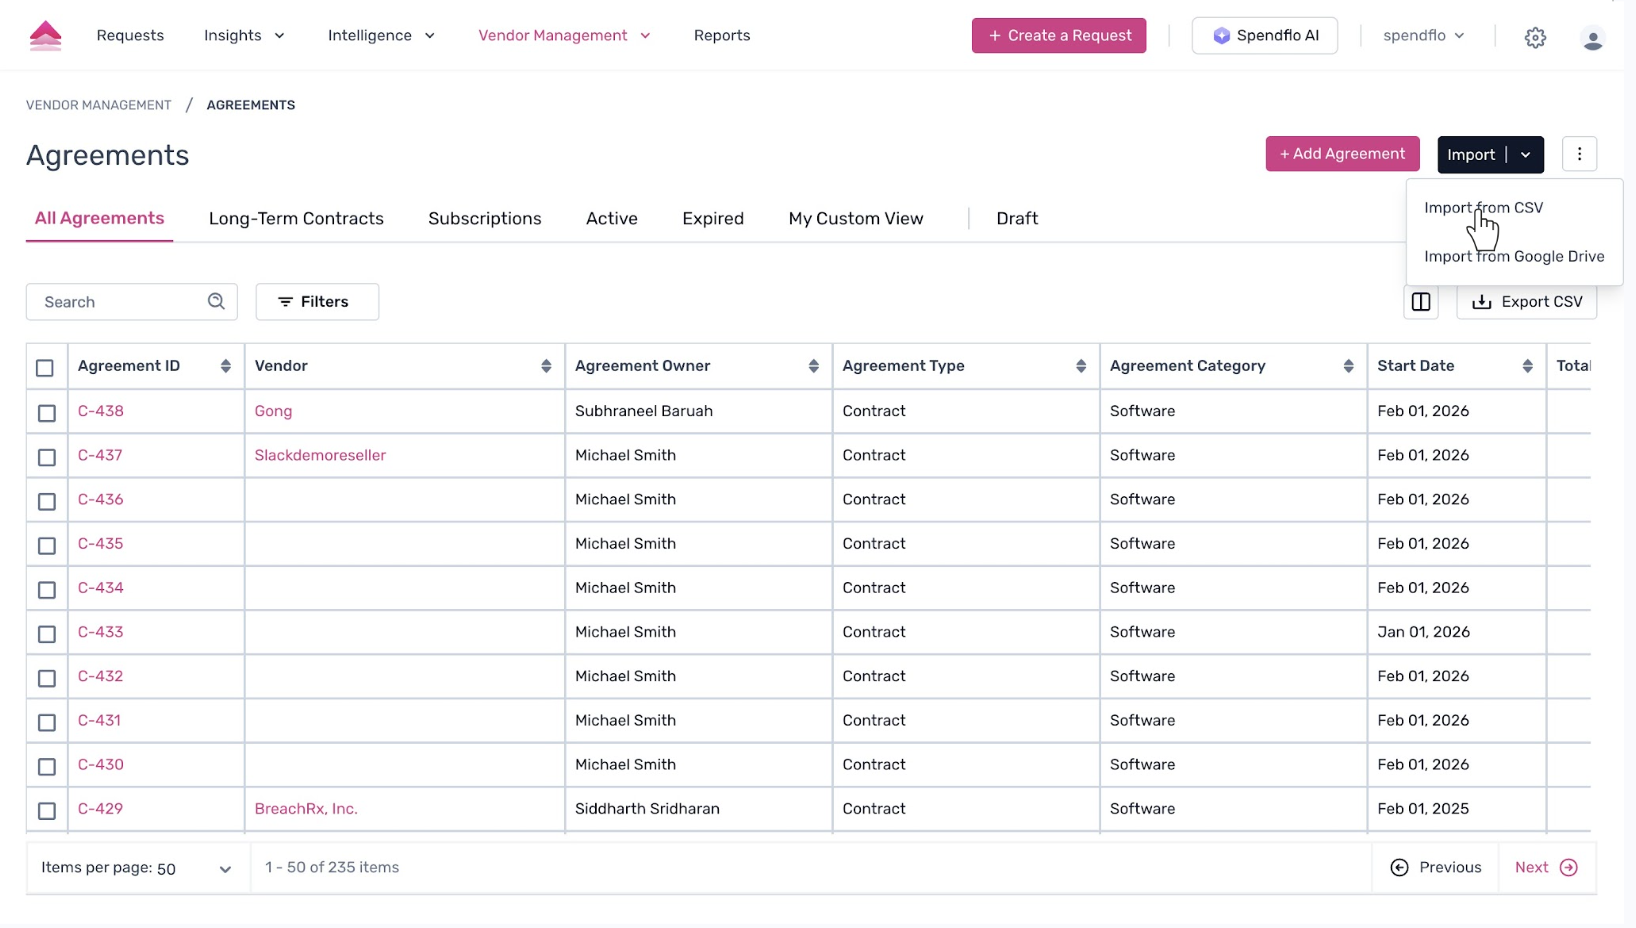Expand the Insights navigation dropdown
The width and height of the screenshot is (1636, 928).
click(x=244, y=36)
